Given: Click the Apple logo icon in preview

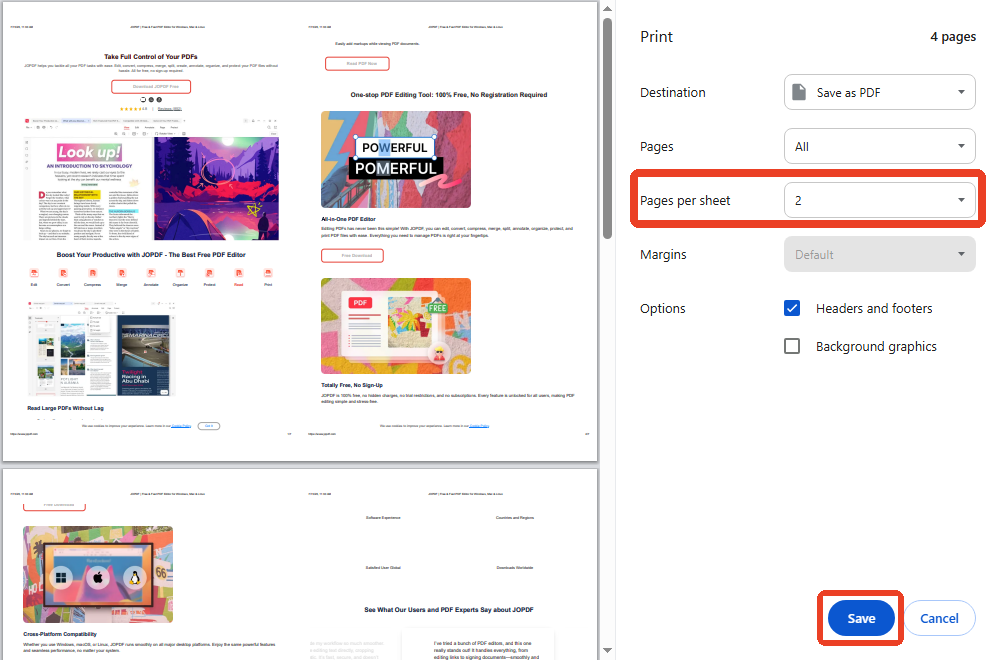Looking at the screenshot, I should [x=98, y=578].
